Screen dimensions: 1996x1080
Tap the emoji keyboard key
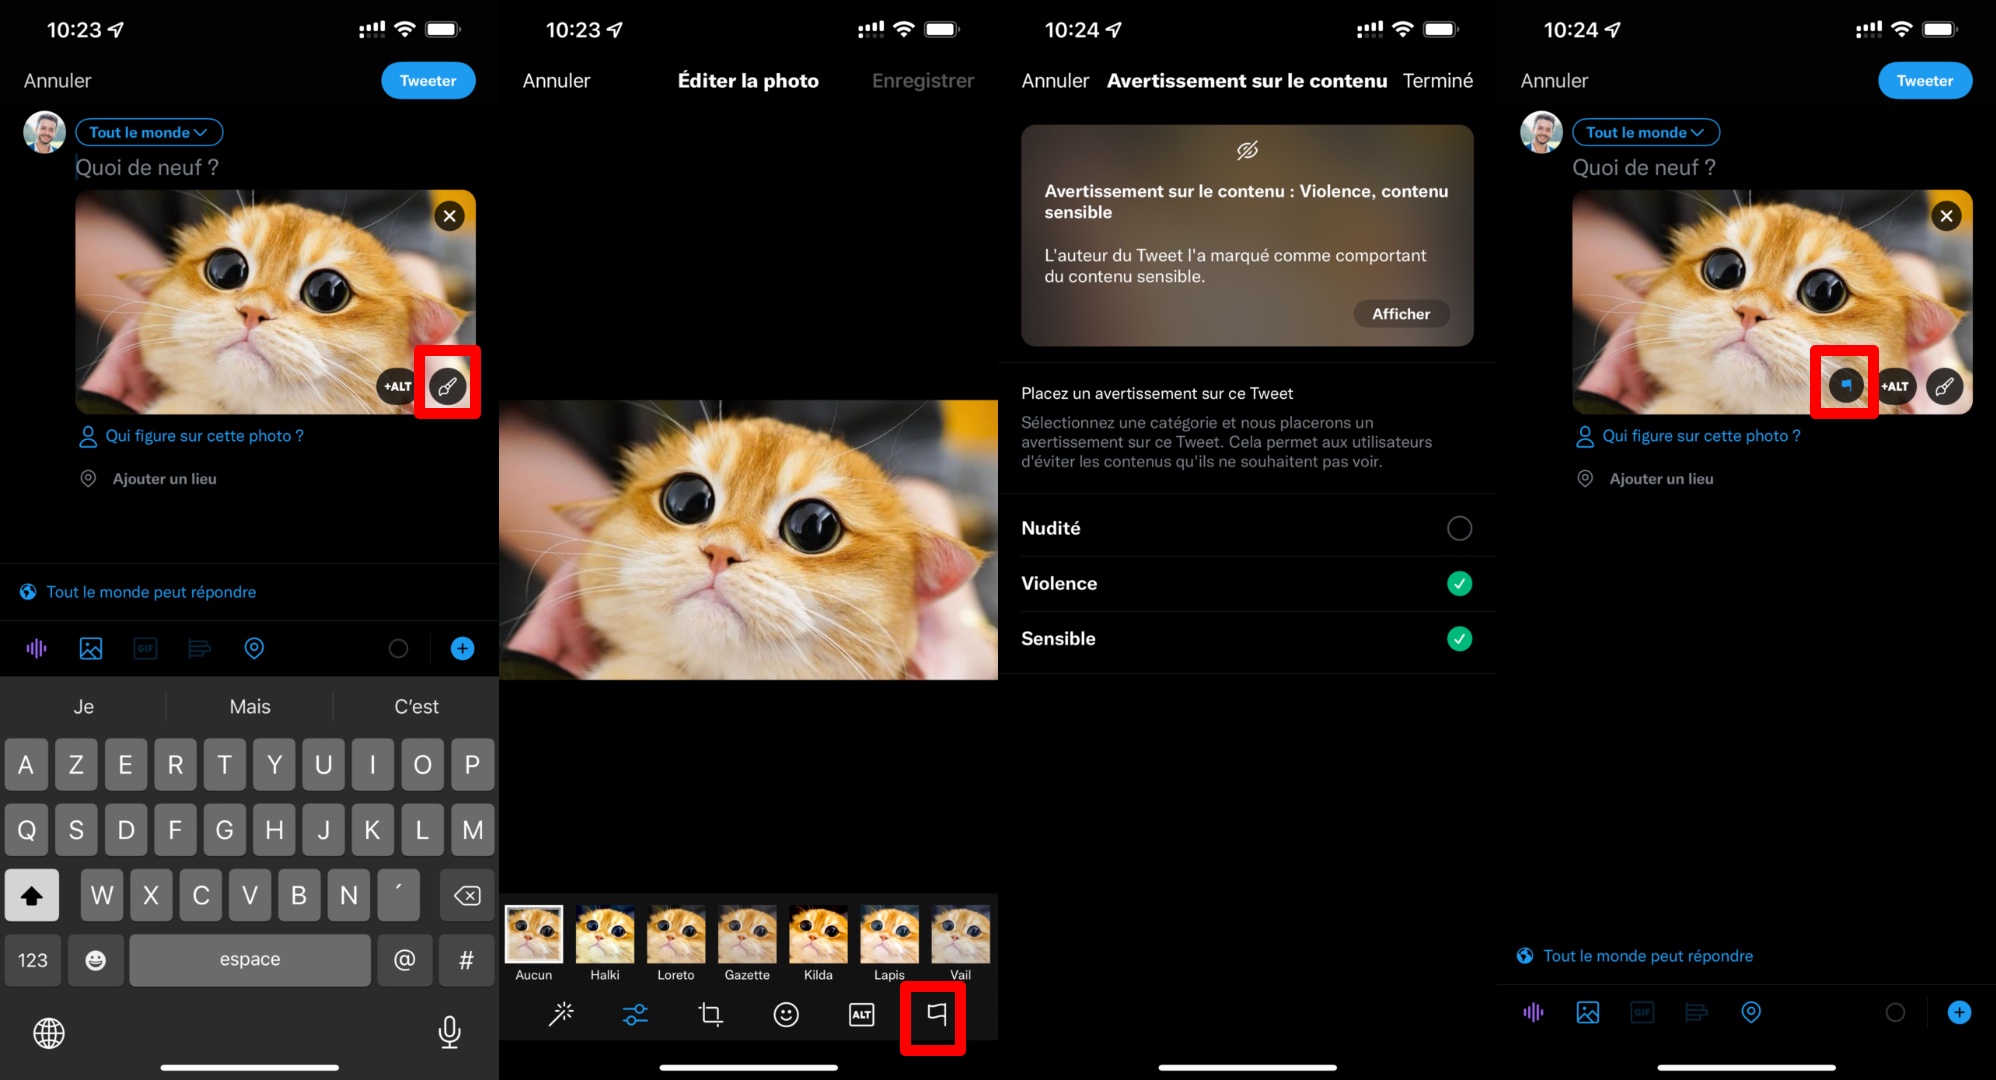[95, 960]
